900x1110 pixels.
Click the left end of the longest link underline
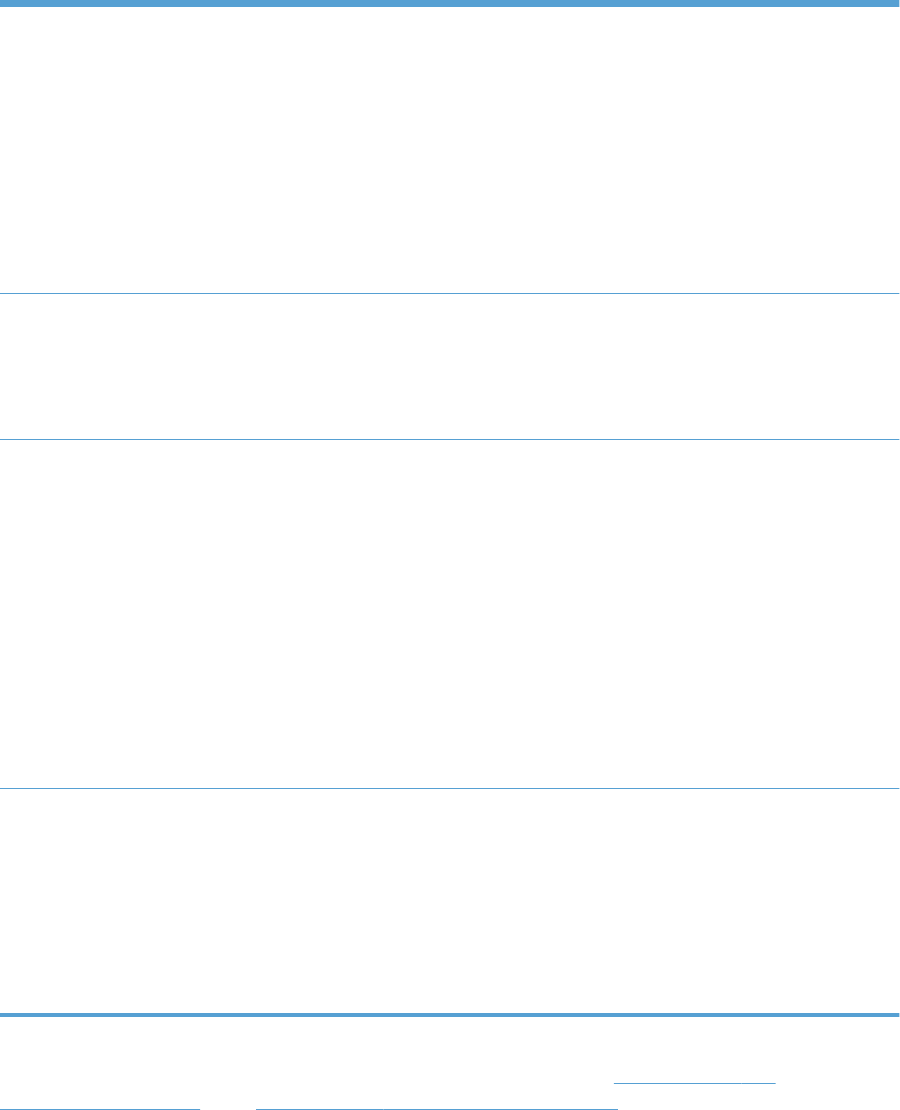point(258,1109)
